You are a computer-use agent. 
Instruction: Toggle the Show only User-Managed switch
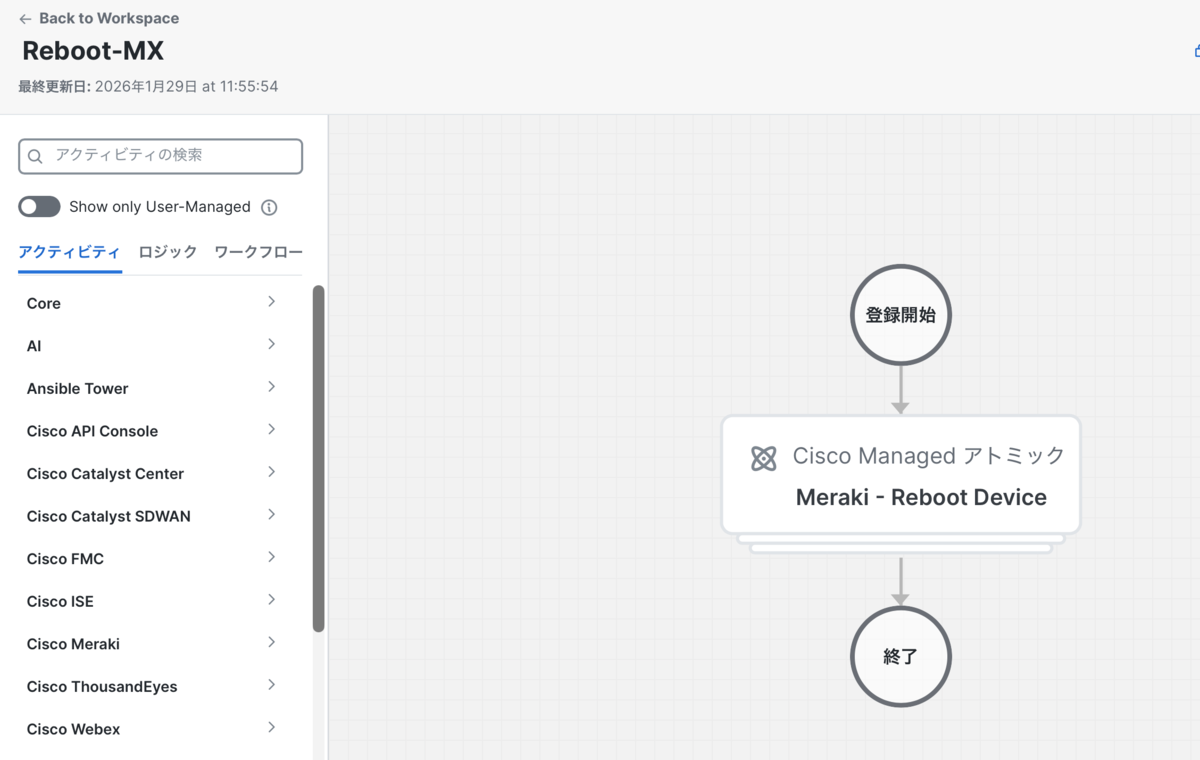(x=40, y=207)
